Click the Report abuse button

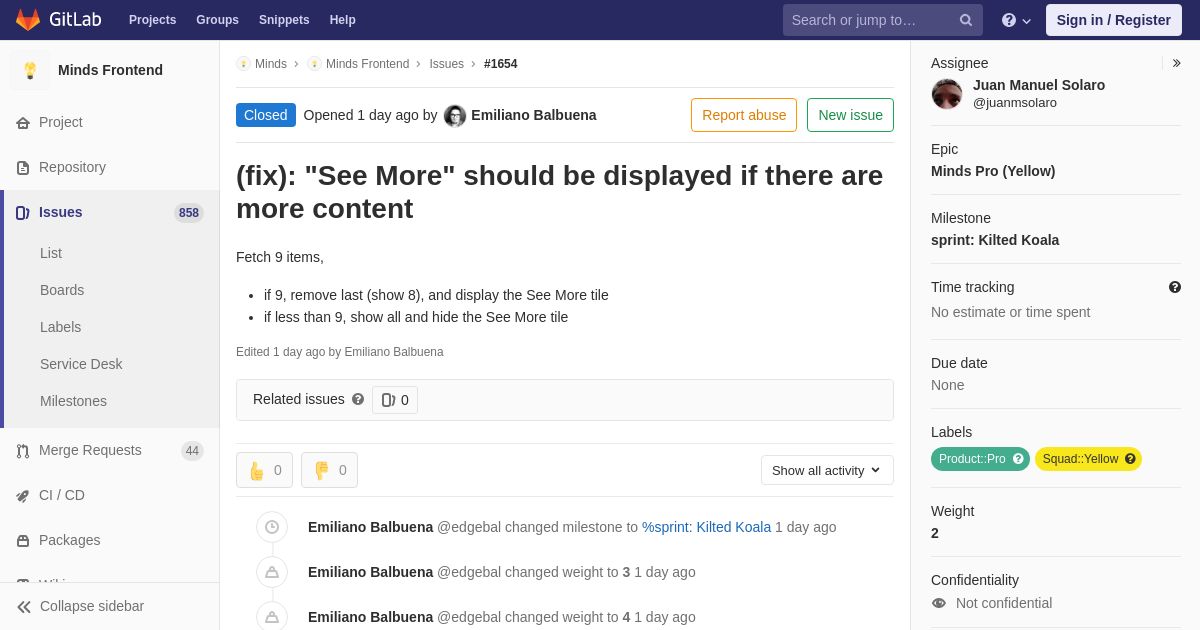[744, 115]
